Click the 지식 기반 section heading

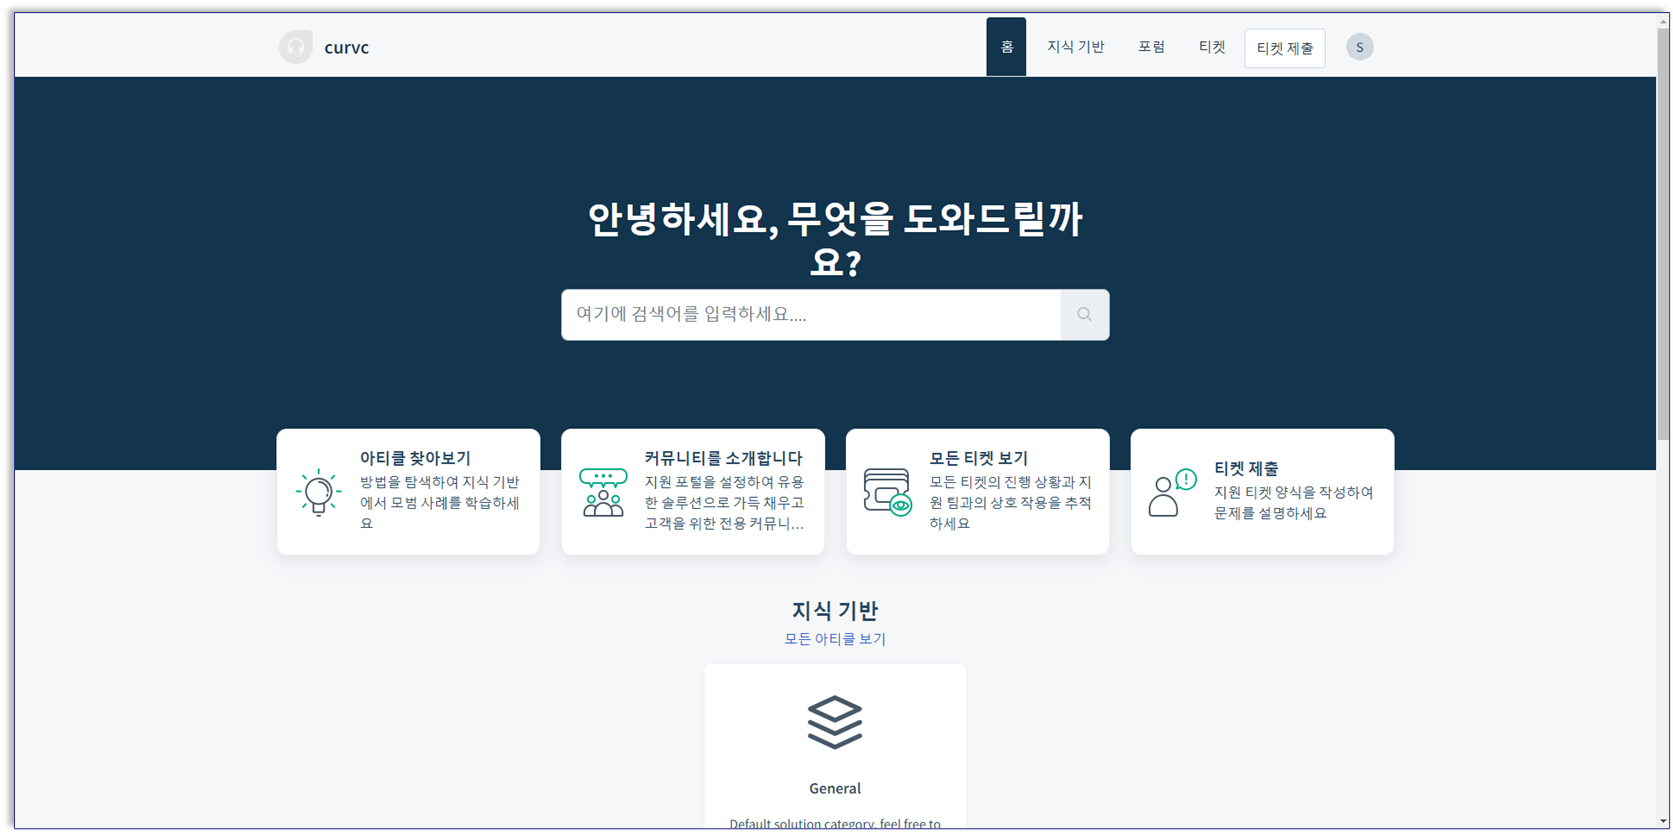tap(835, 610)
